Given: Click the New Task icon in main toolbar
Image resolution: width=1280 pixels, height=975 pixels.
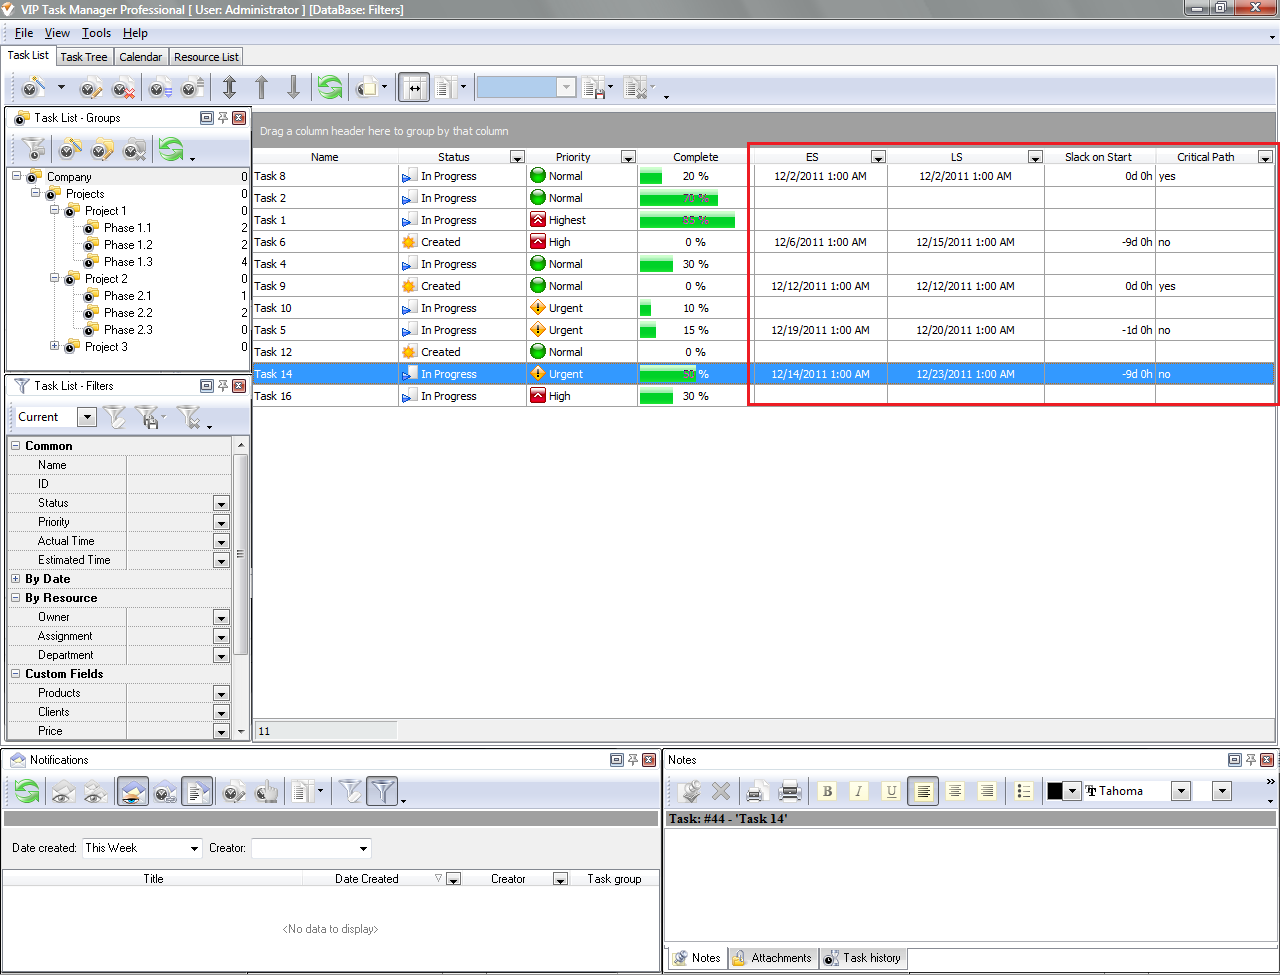Looking at the screenshot, I should (34, 88).
